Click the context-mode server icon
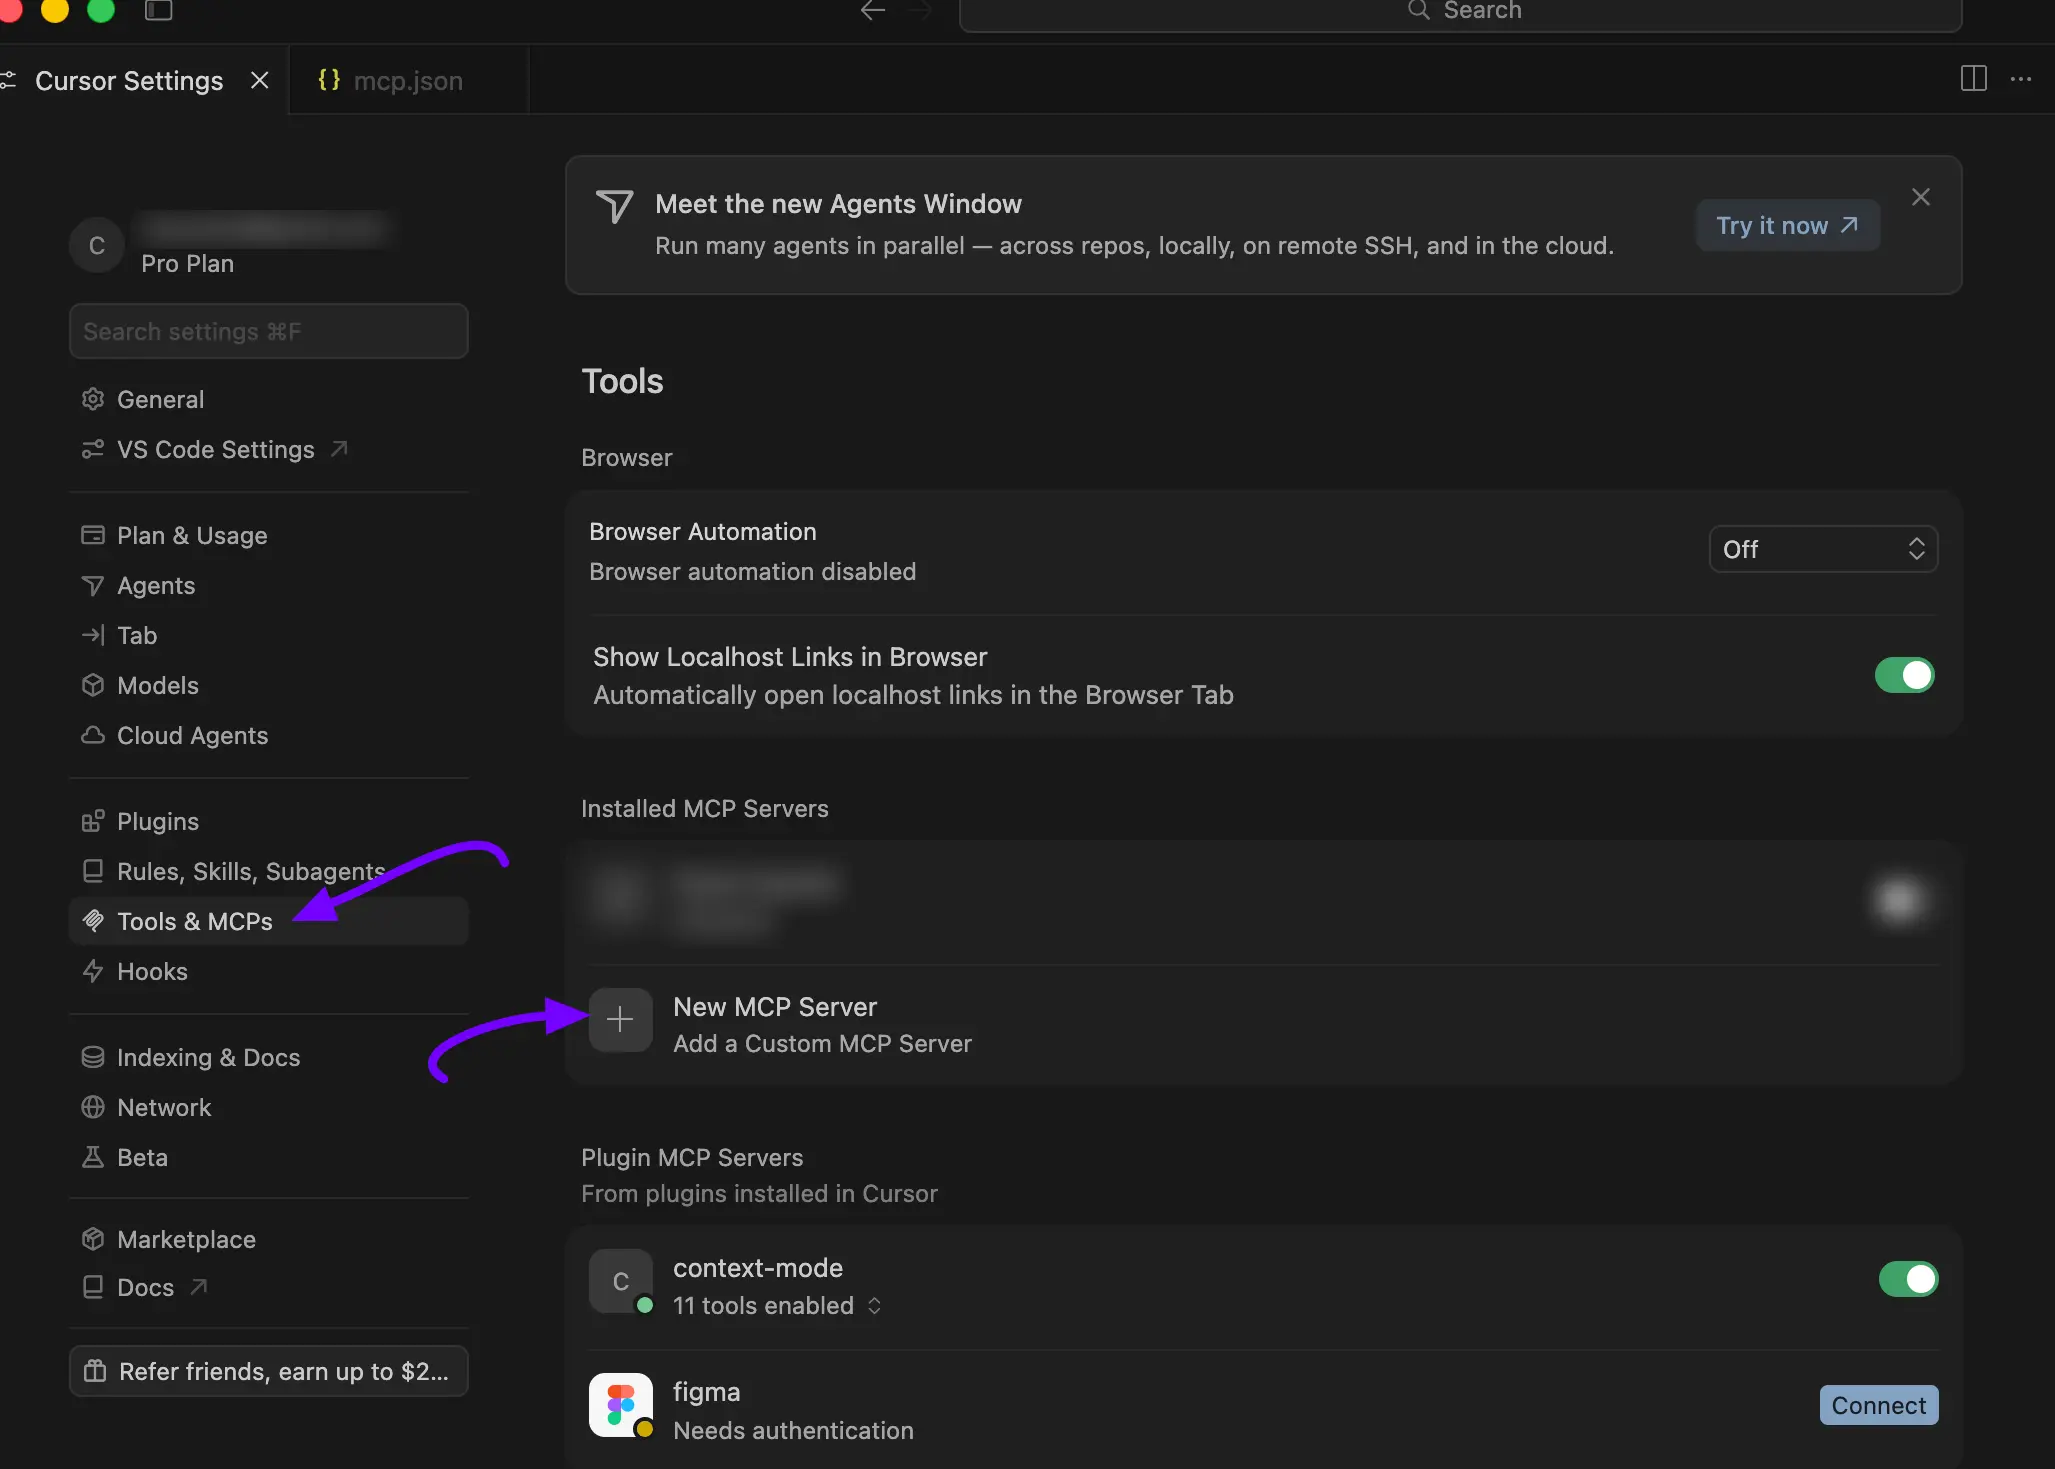 click(620, 1281)
